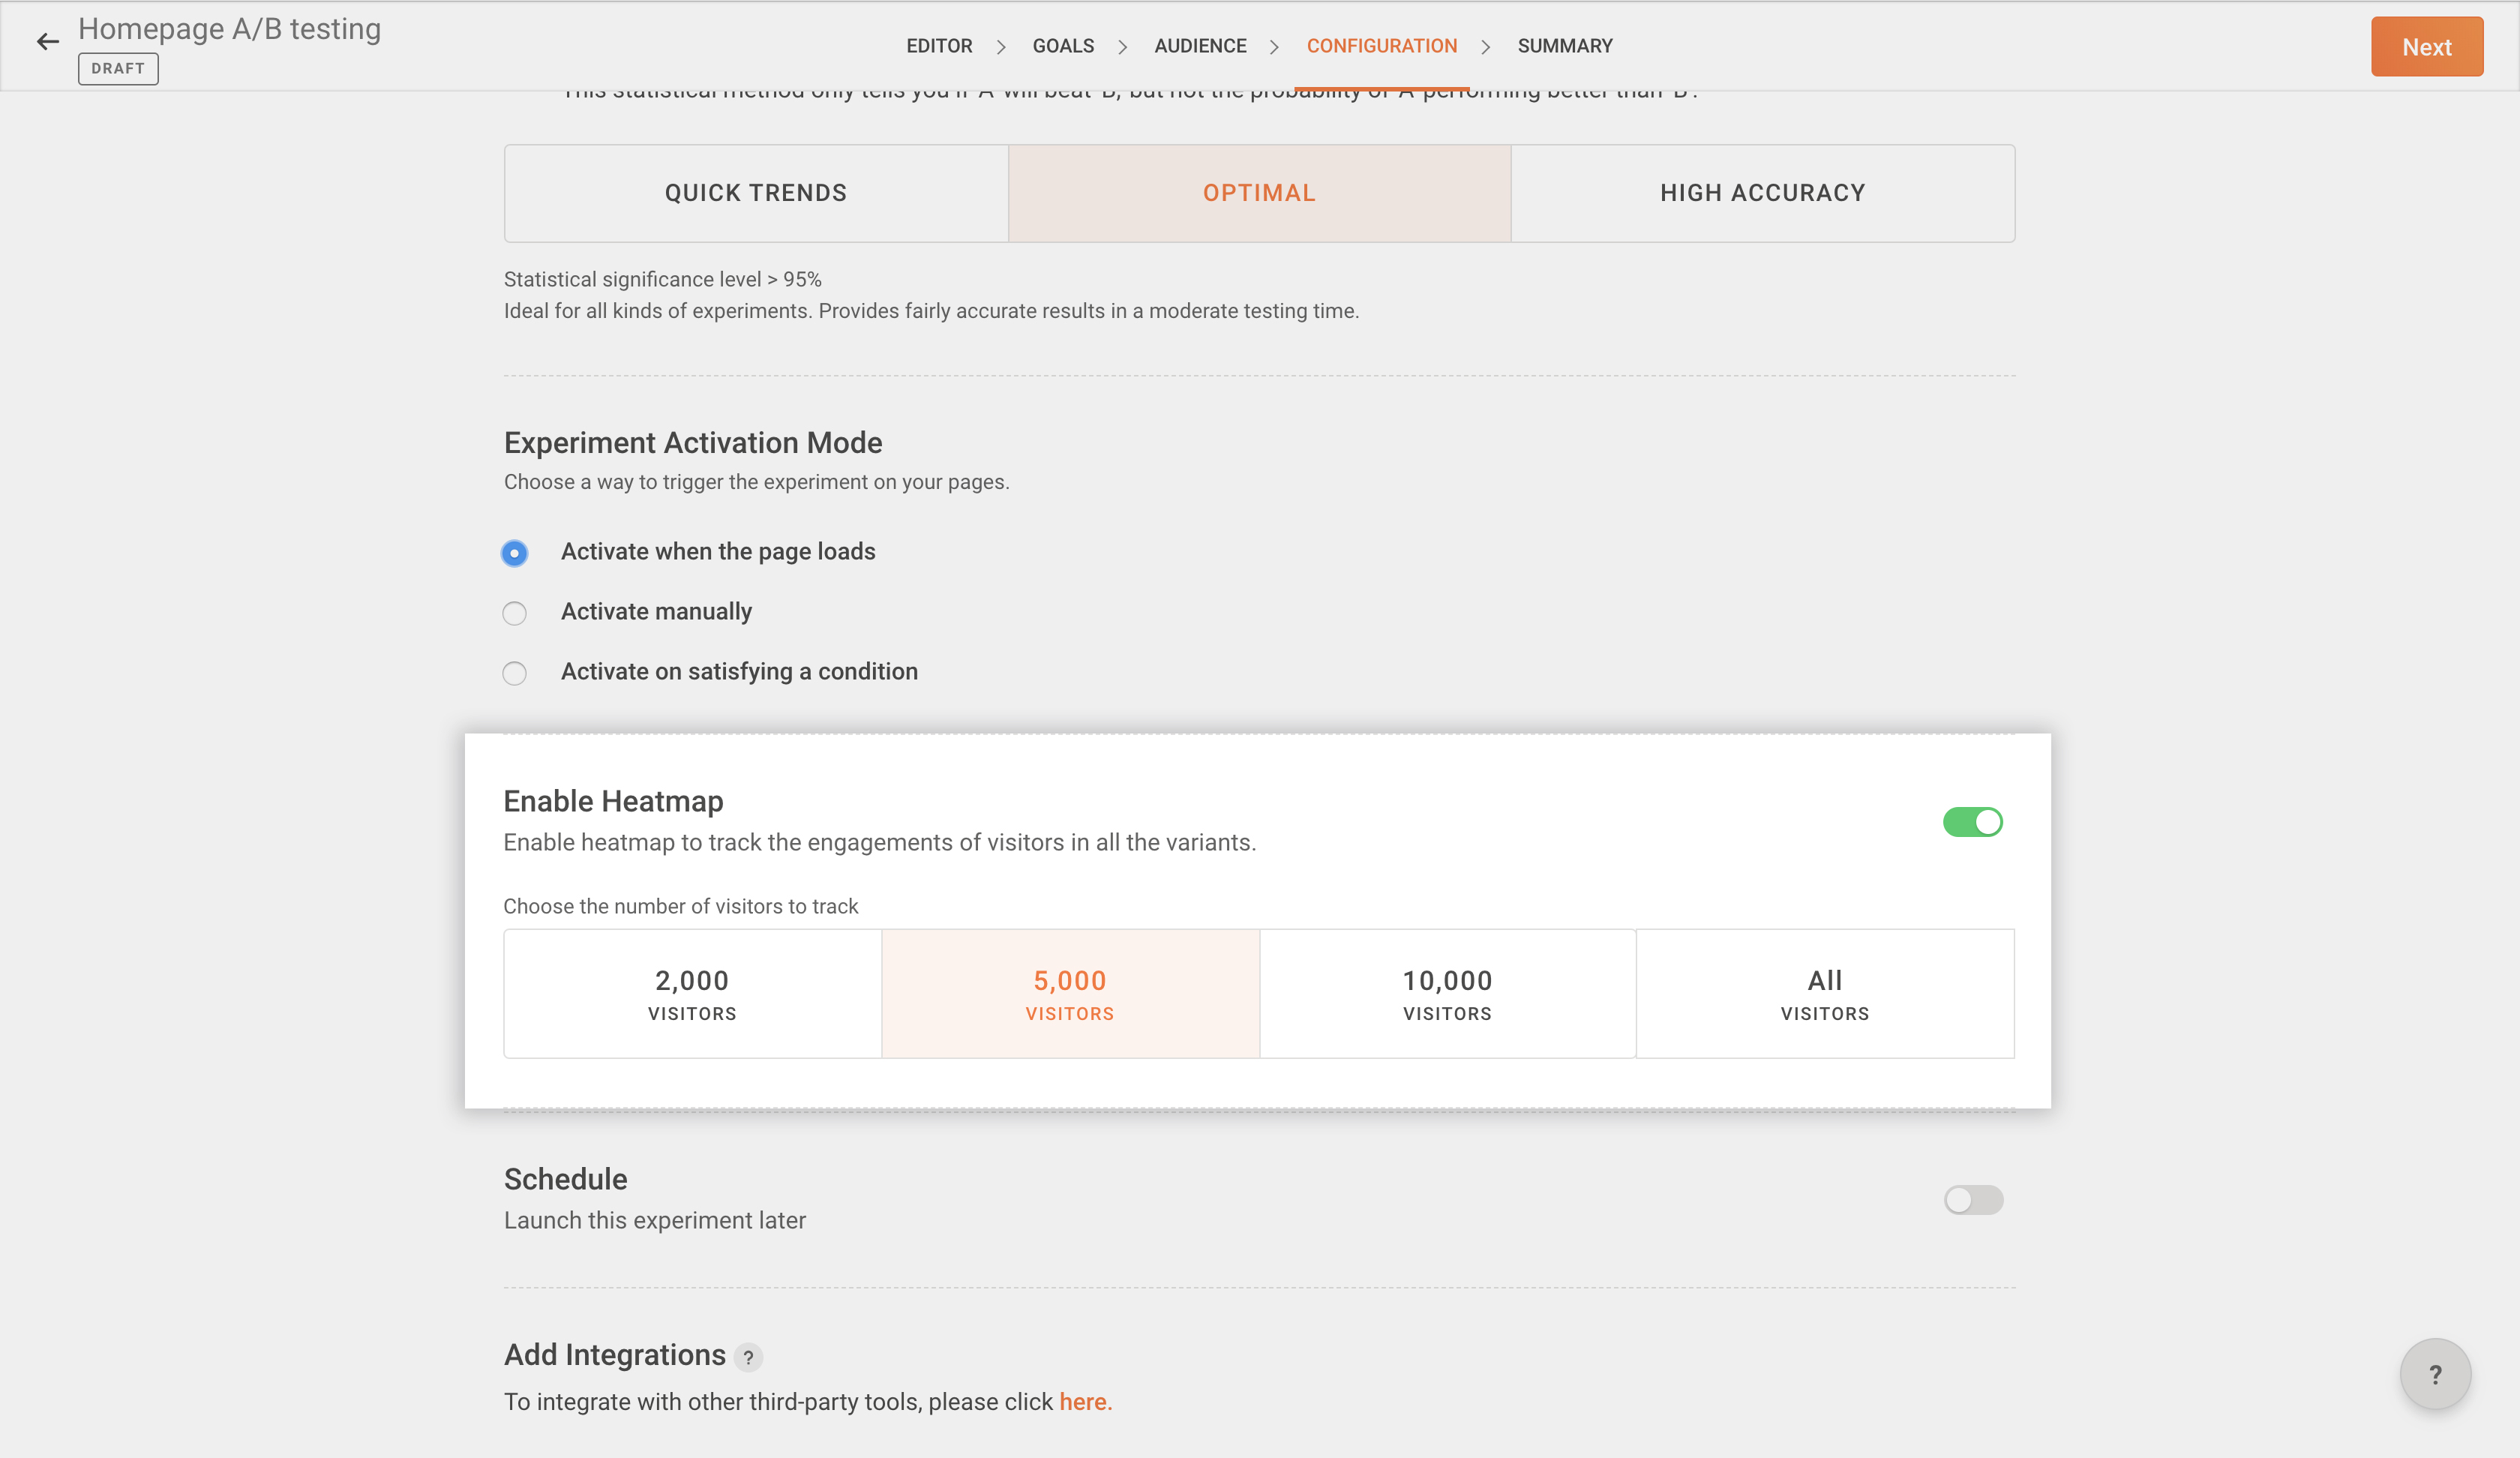The width and height of the screenshot is (2520, 1458).
Task: Click the DRAFT status badge
Action: click(118, 68)
